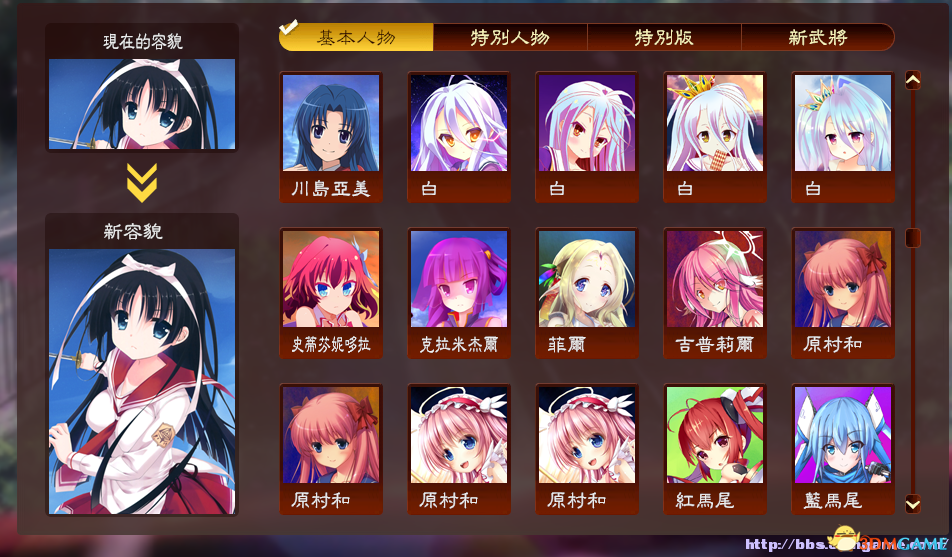The image size is (952, 557).
Task: Click the scroll up arrow
Action: point(913,80)
